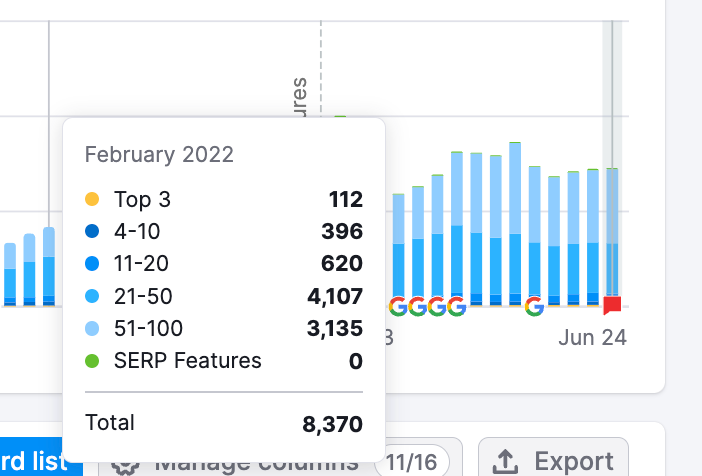Click the green SERP Features legend dot
Screen dimensions: 702x476
pyautogui.click(x=93, y=361)
